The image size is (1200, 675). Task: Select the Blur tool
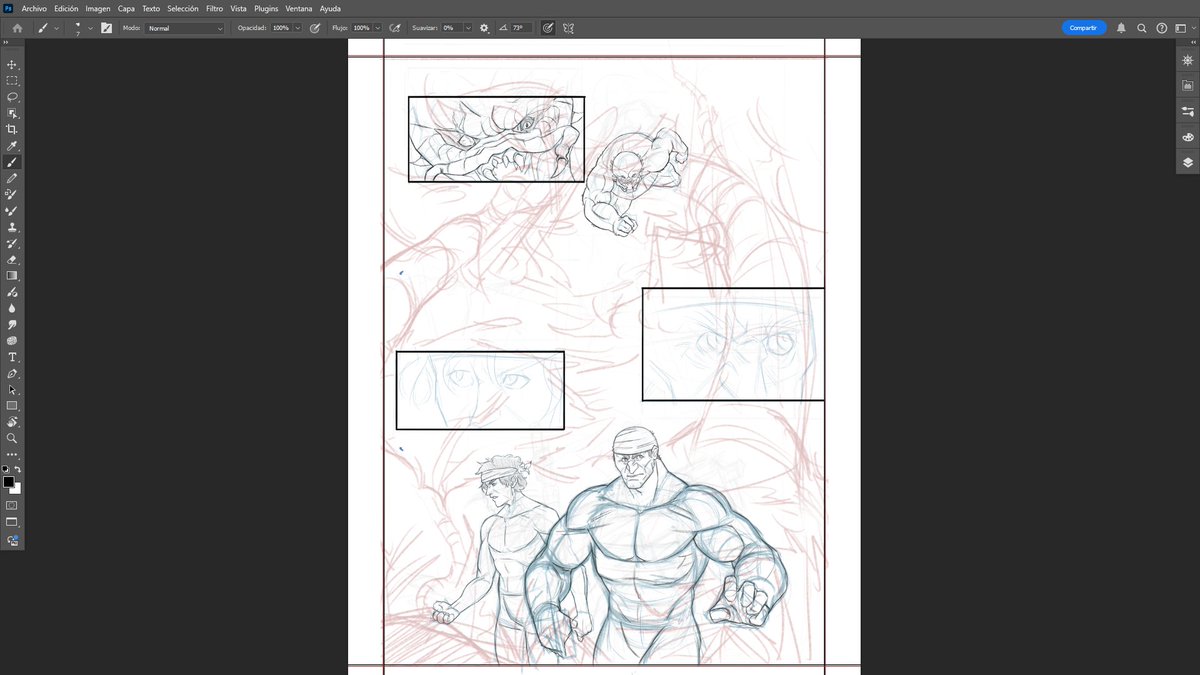pos(12,308)
